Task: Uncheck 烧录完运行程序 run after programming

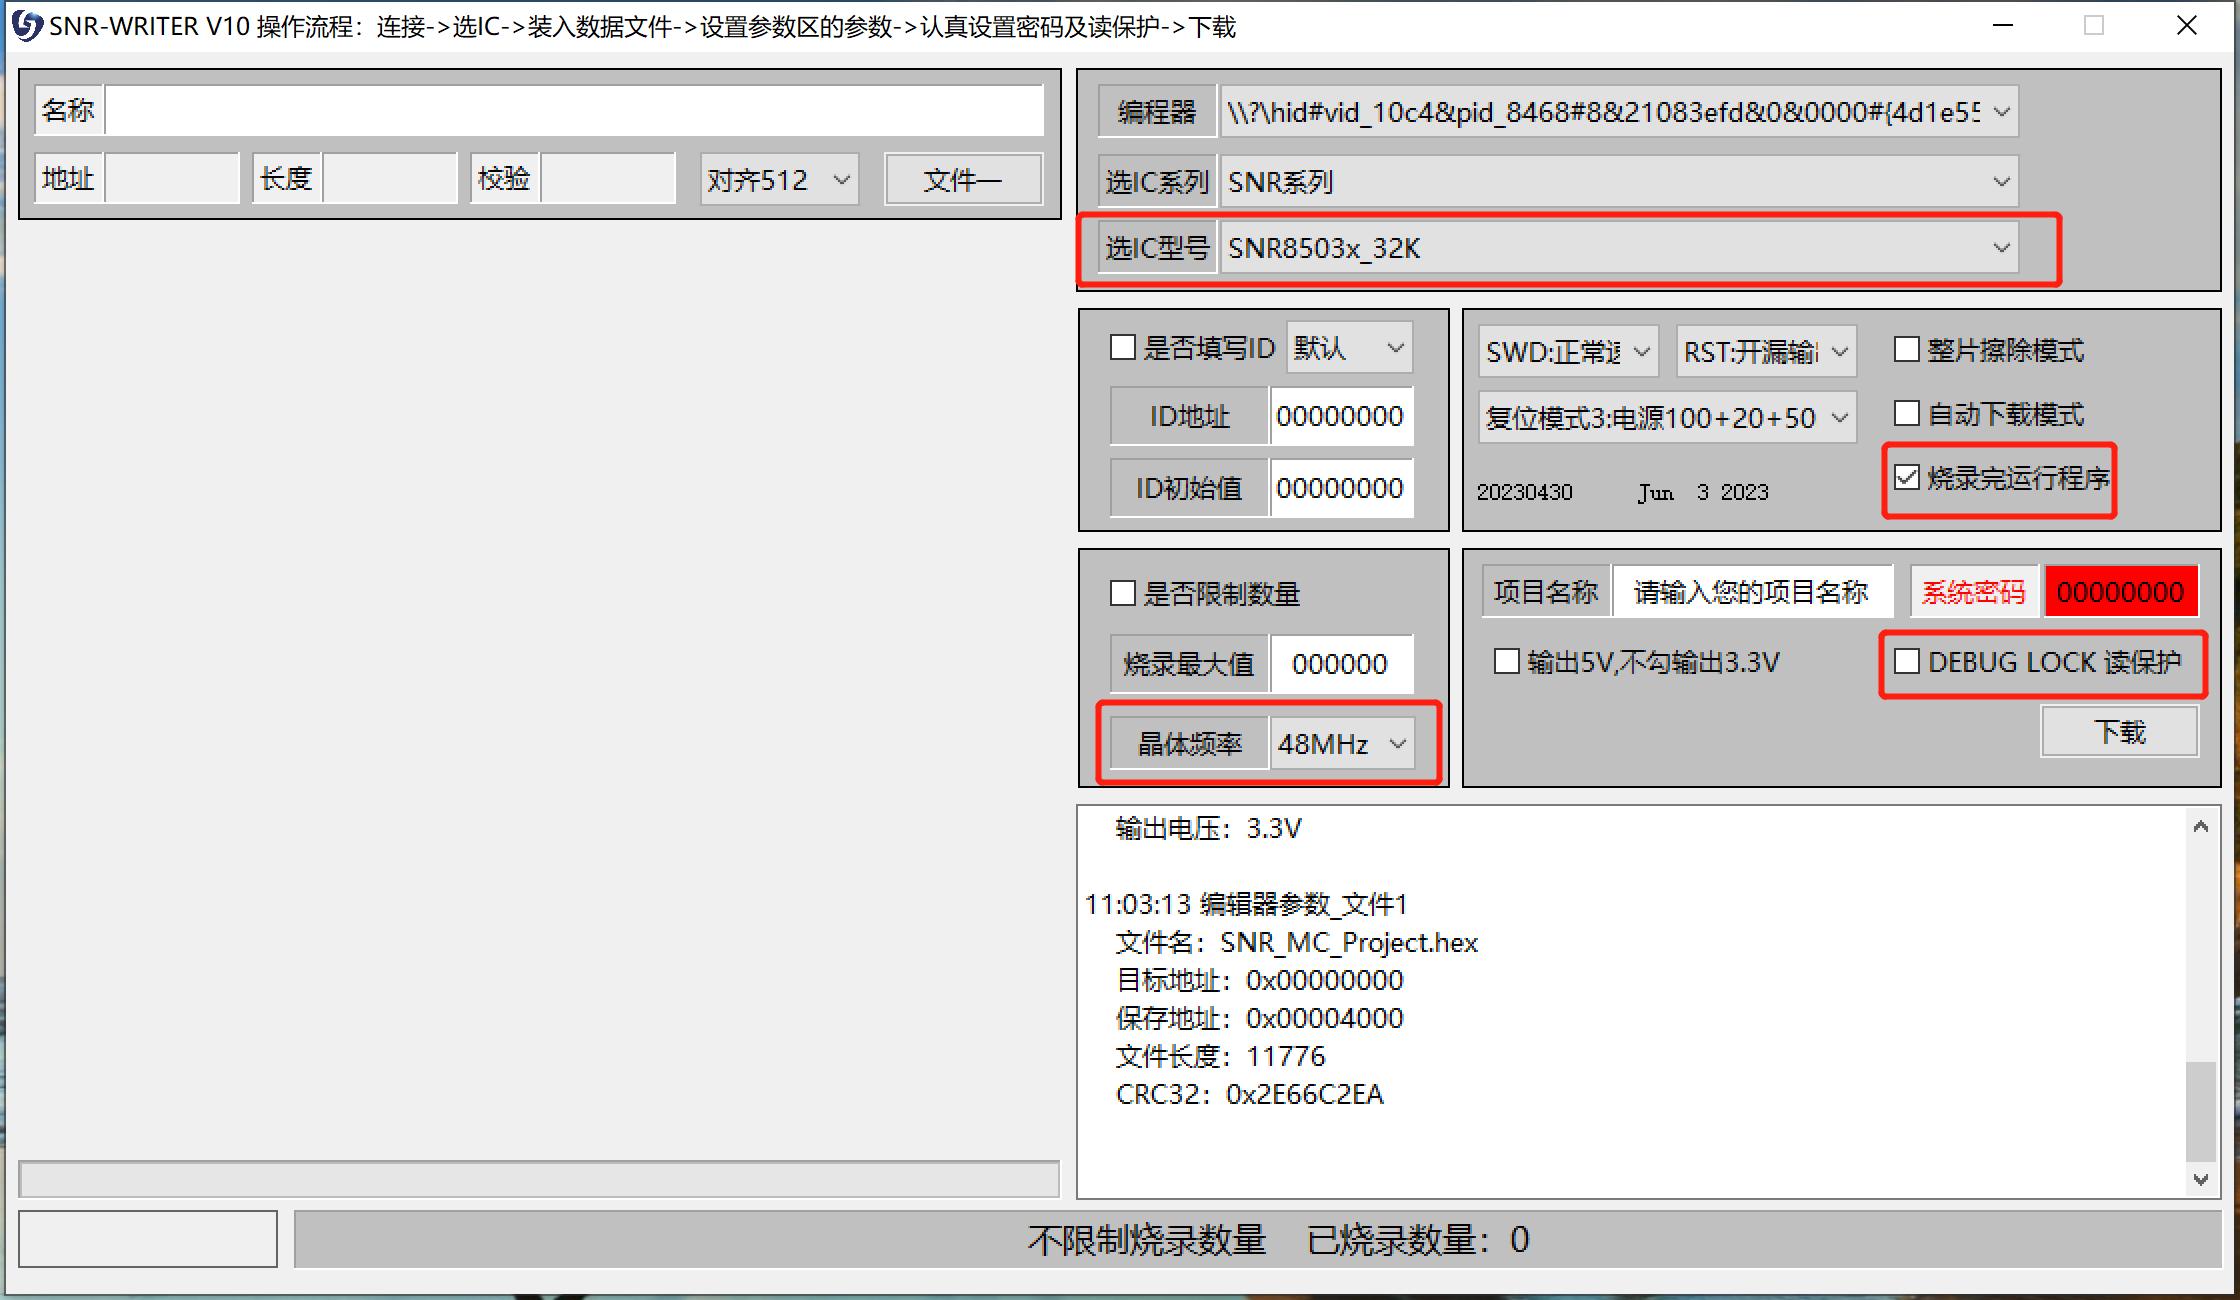Action: (x=1905, y=478)
